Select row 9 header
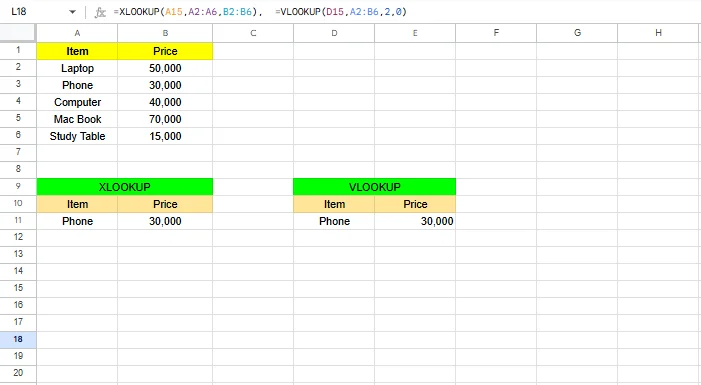Viewport: 701px width, 385px height. pyautogui.click(x=18, y=186)
